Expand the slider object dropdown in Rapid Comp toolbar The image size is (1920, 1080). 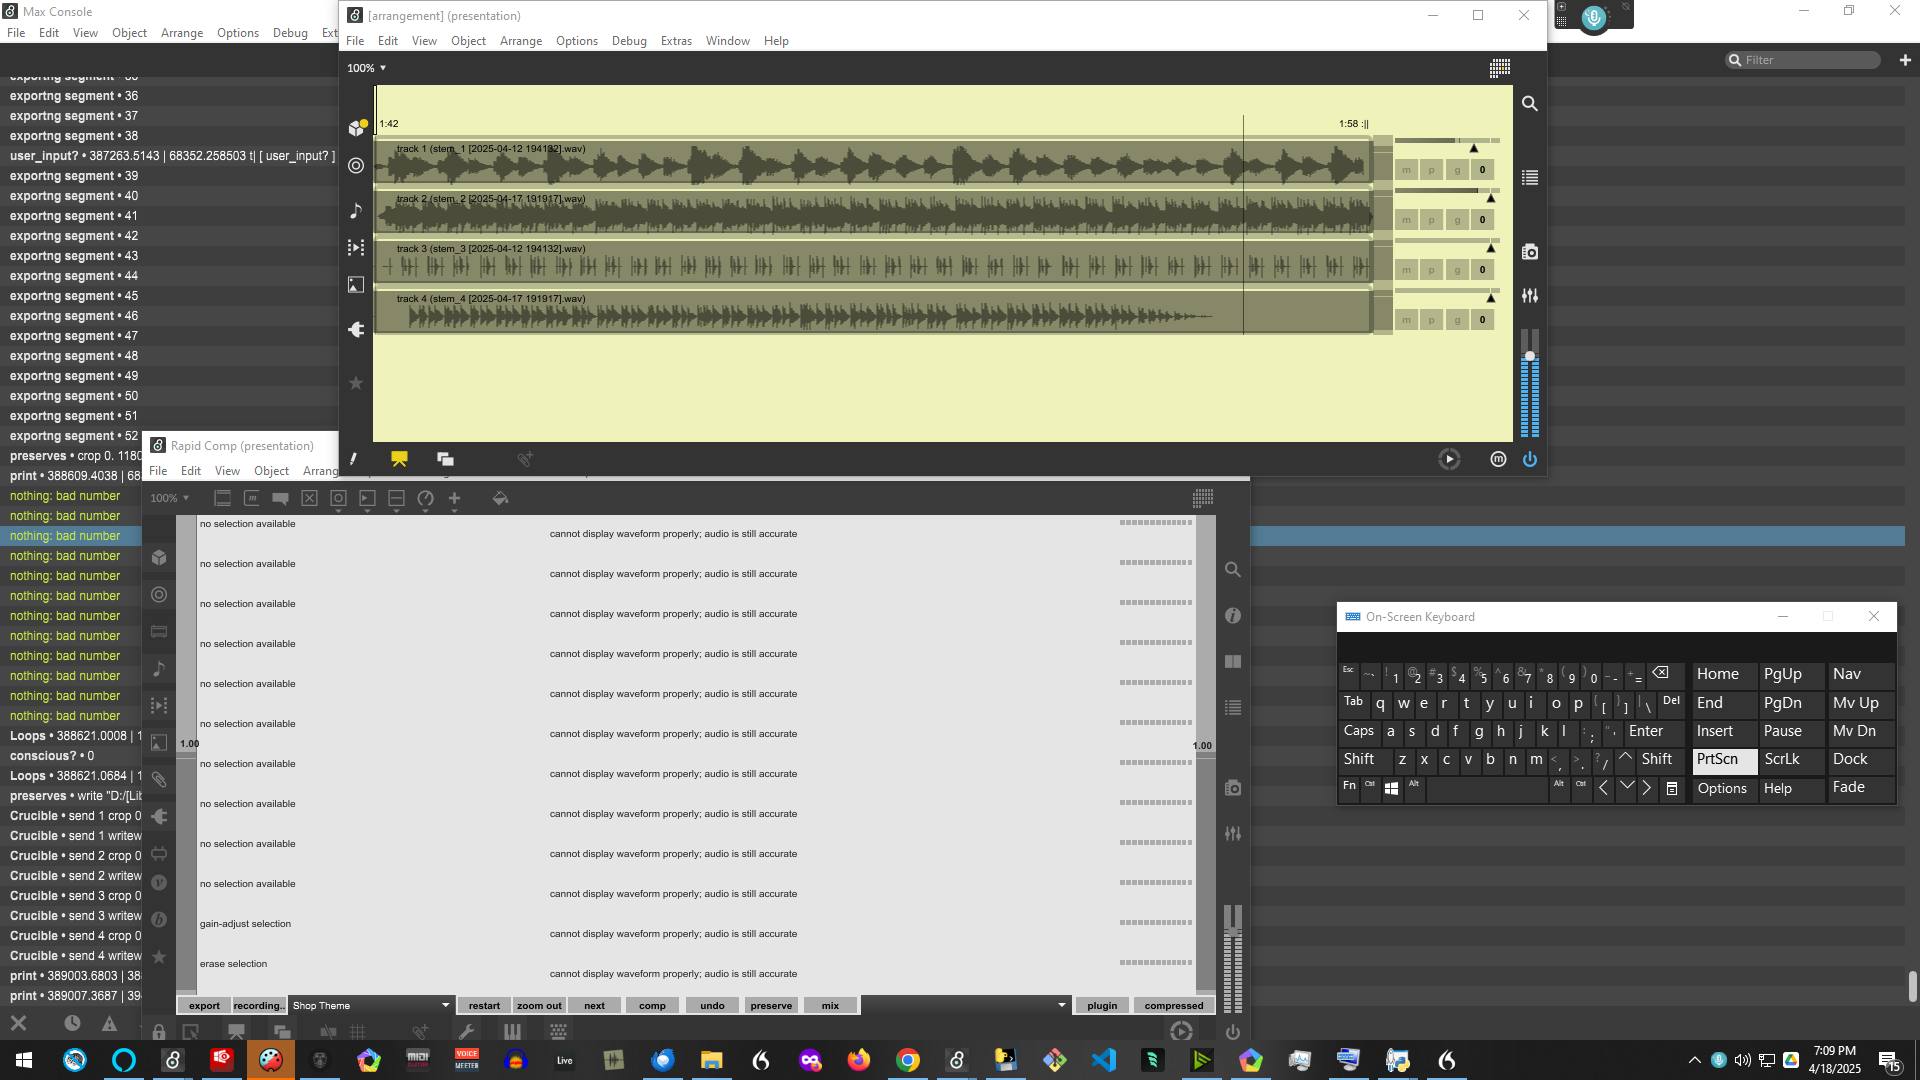tap(396, 511)
